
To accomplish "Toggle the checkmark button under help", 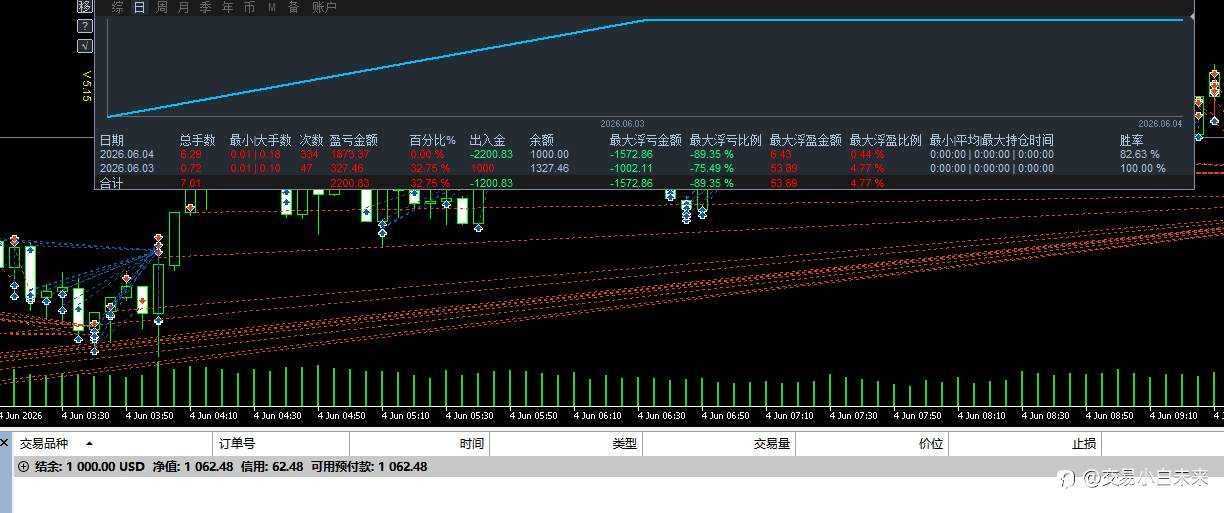I will click(84, 45).
